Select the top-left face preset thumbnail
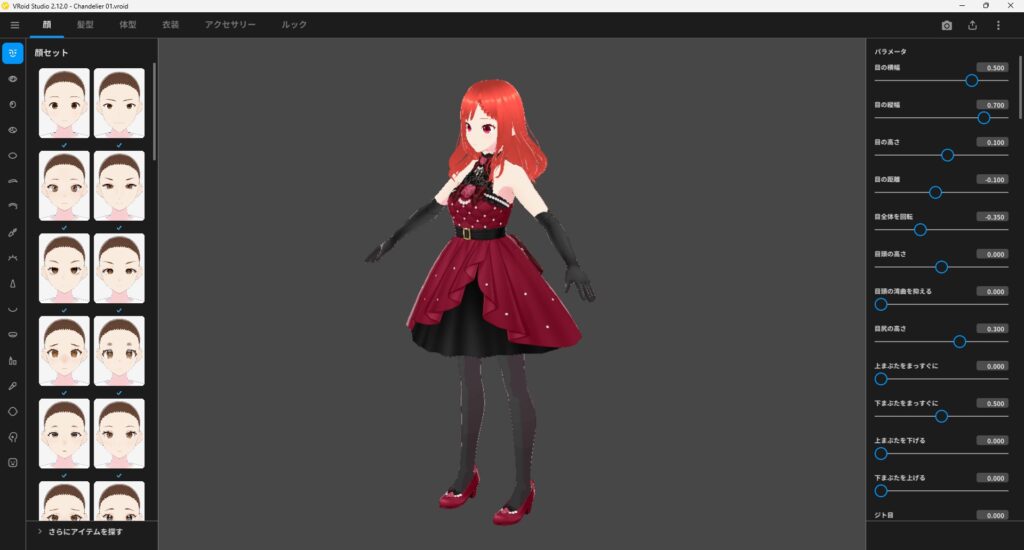The image size is (1024, 550). [x=64, y=103]
